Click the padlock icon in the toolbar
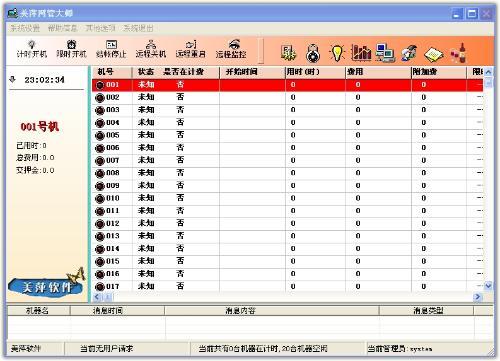The width and height of the screenshot is (500, 361). coord(313,53)
